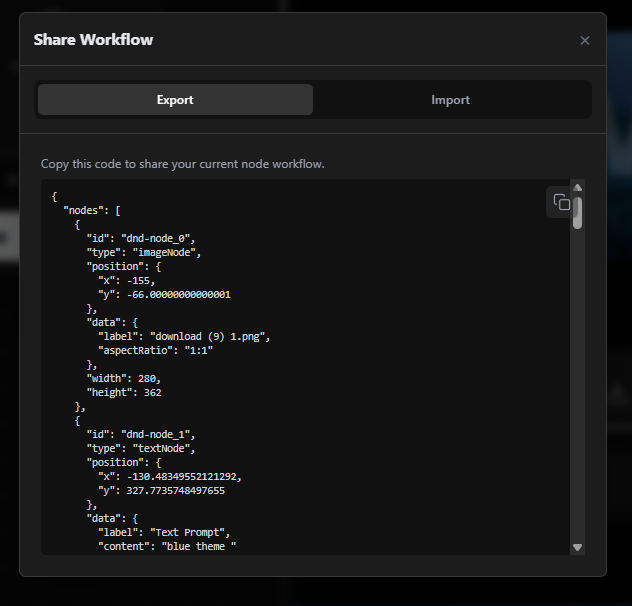Click the "type": "imageNode" line
The height and width of the screenshot is (606, 632).
click(144, 253)
